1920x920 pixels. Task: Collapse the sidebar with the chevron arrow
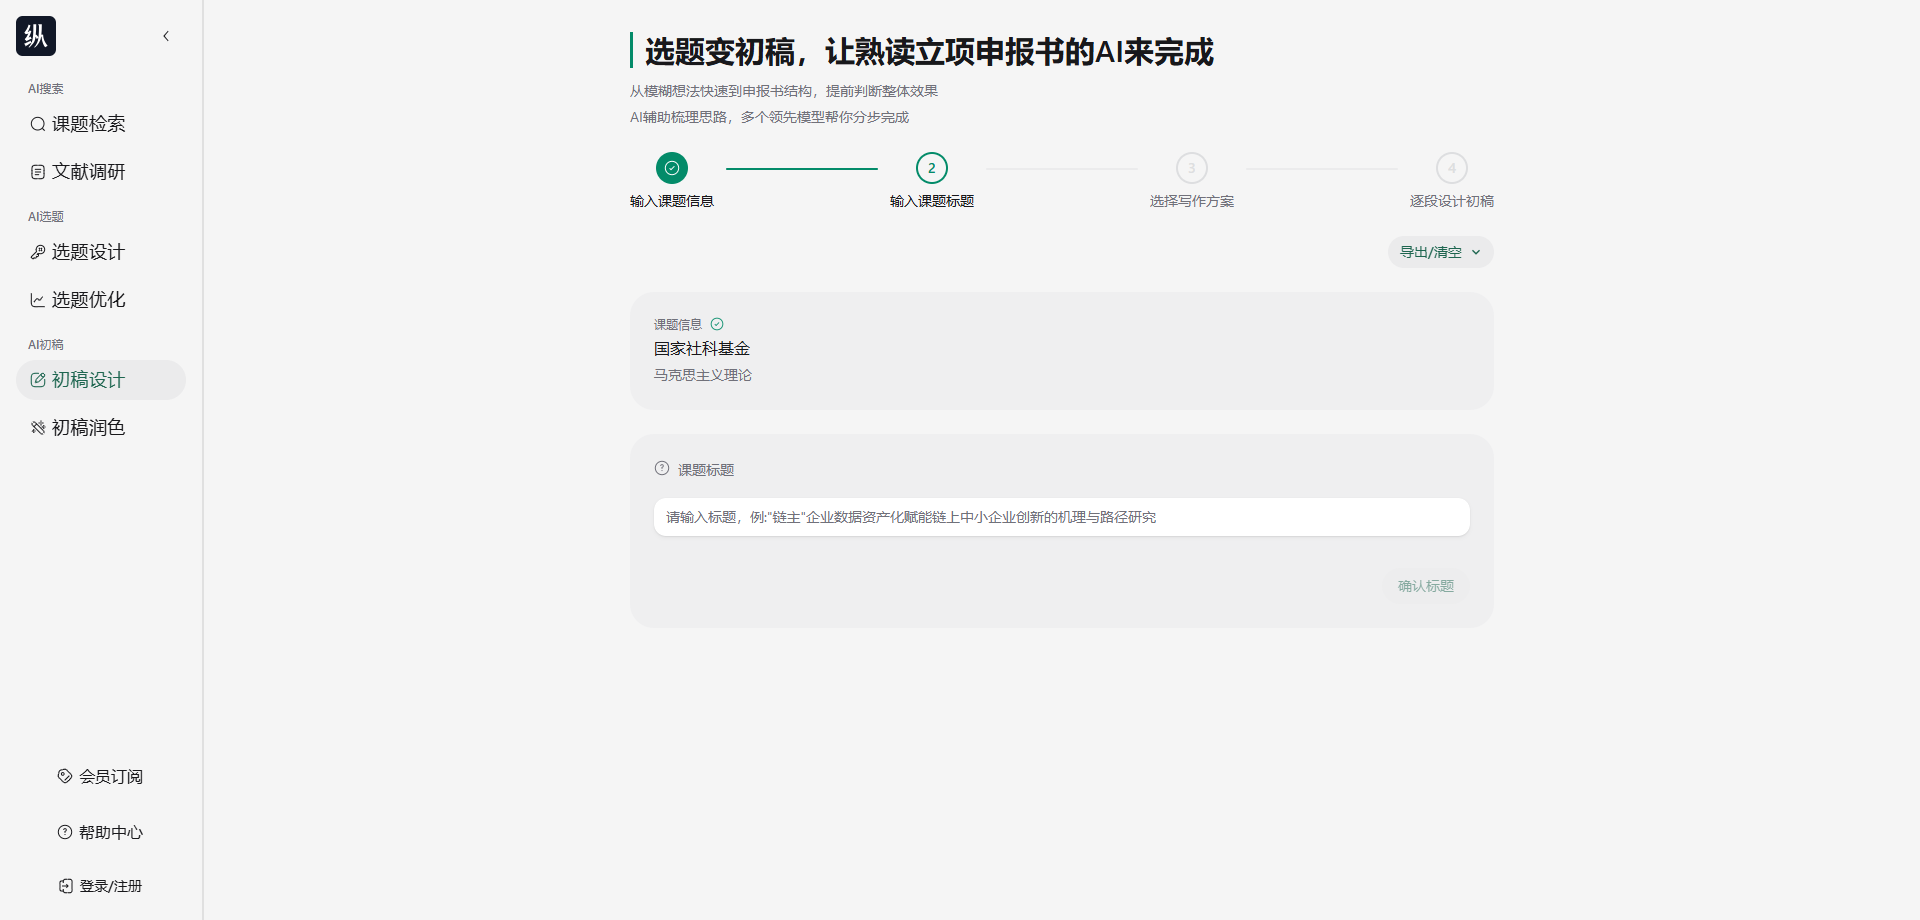click(x=166, y=36)
